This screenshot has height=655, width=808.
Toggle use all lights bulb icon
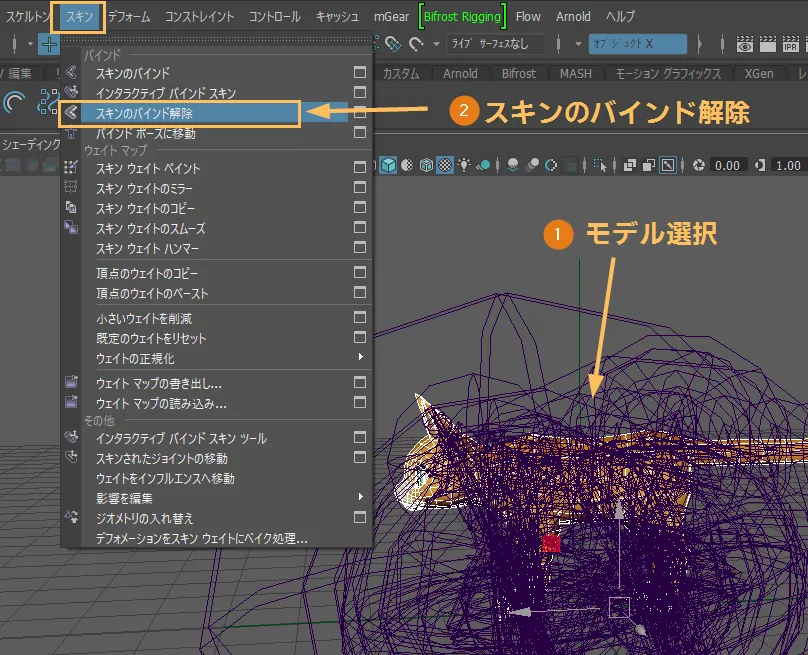464,165
